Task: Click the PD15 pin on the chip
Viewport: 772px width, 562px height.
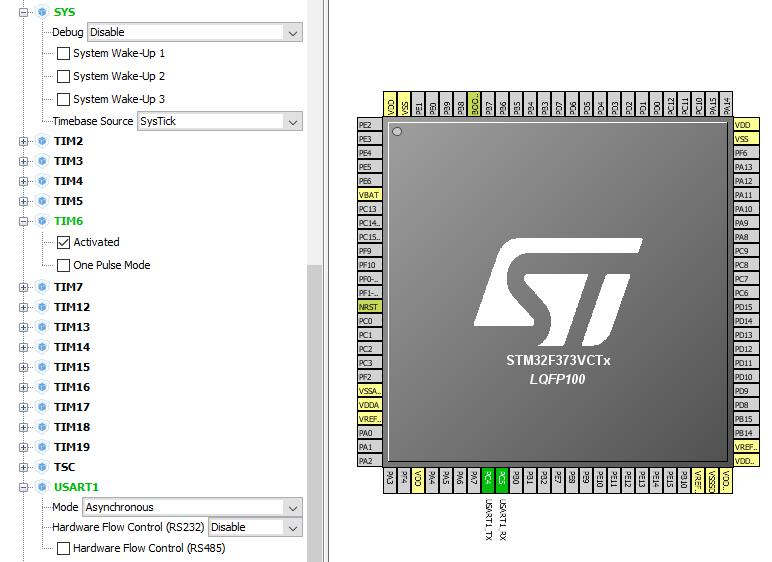Action: [x=746, y=307]
